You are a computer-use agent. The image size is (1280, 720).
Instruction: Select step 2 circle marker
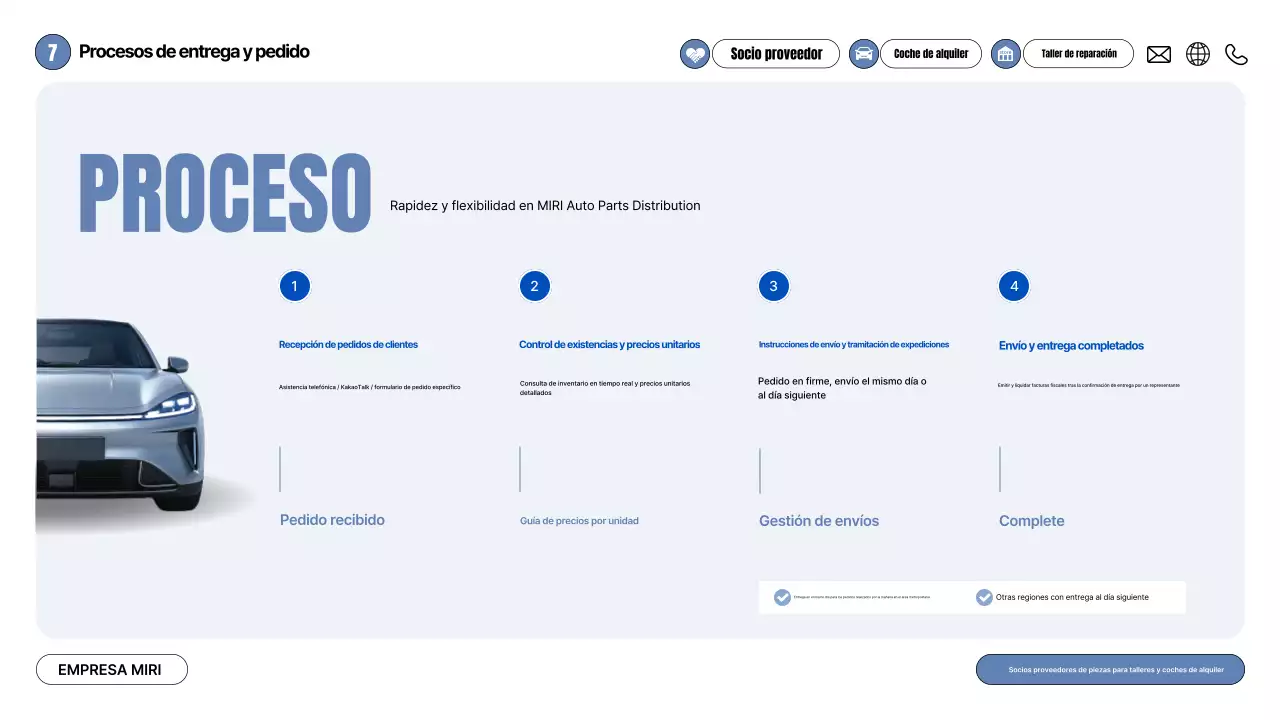535,287
